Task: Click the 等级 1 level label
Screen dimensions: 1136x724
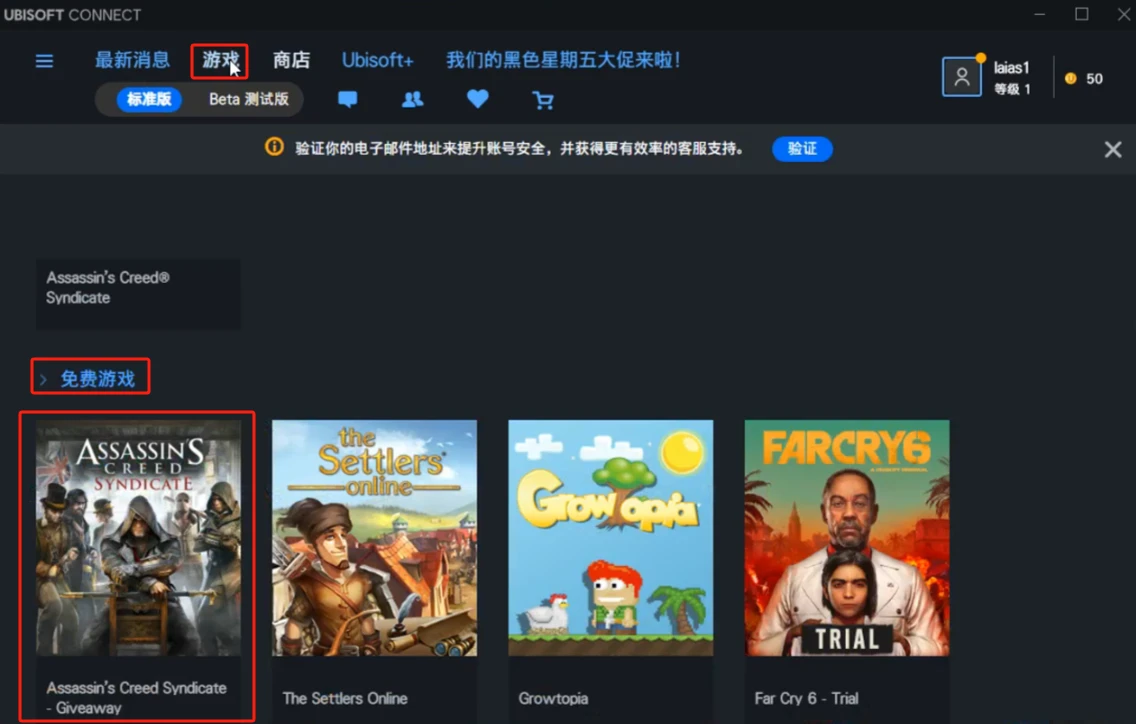Action: (x=1012, y=89)
